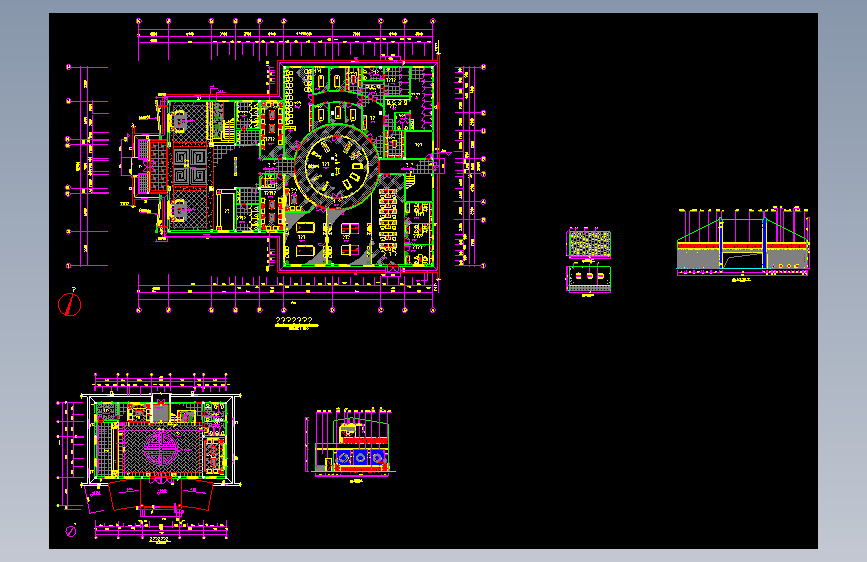Image resolution: width=867 pixels, height=562 pixels.
Task: Select the circular hall in the main floor plan
Action: (x=337, y=166)
